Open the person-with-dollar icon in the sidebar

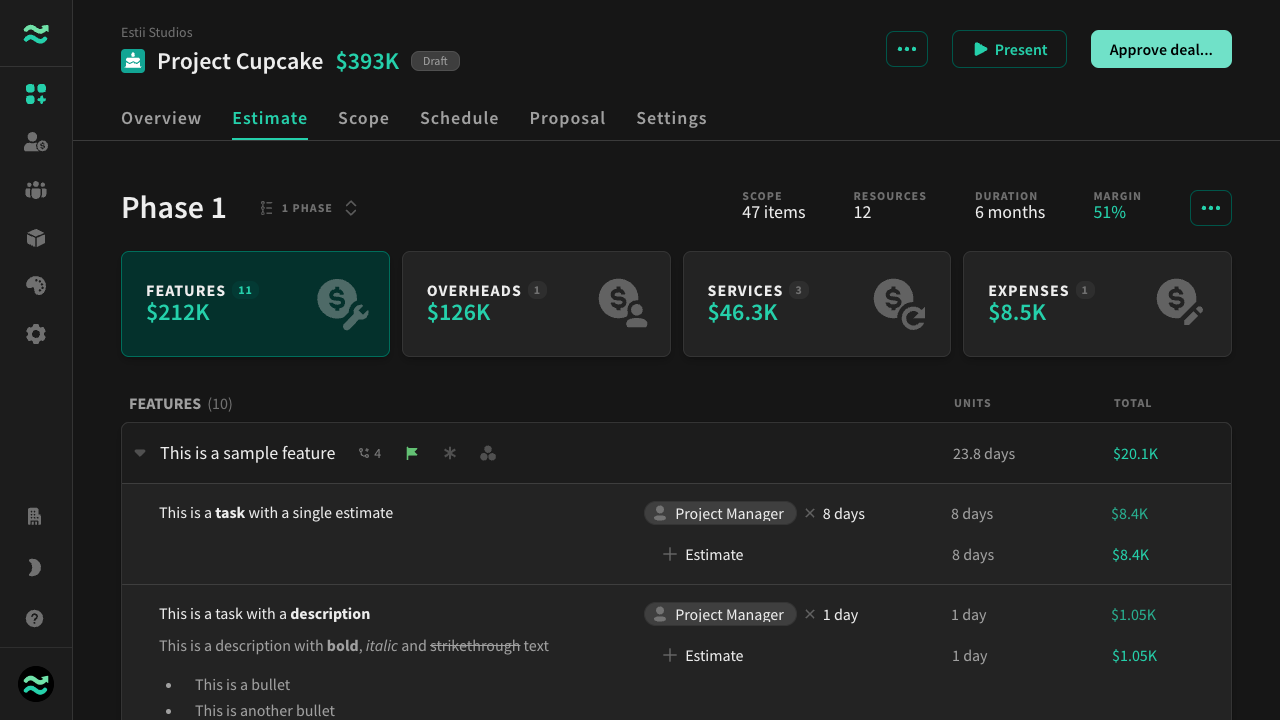click(x=36, y=142)
